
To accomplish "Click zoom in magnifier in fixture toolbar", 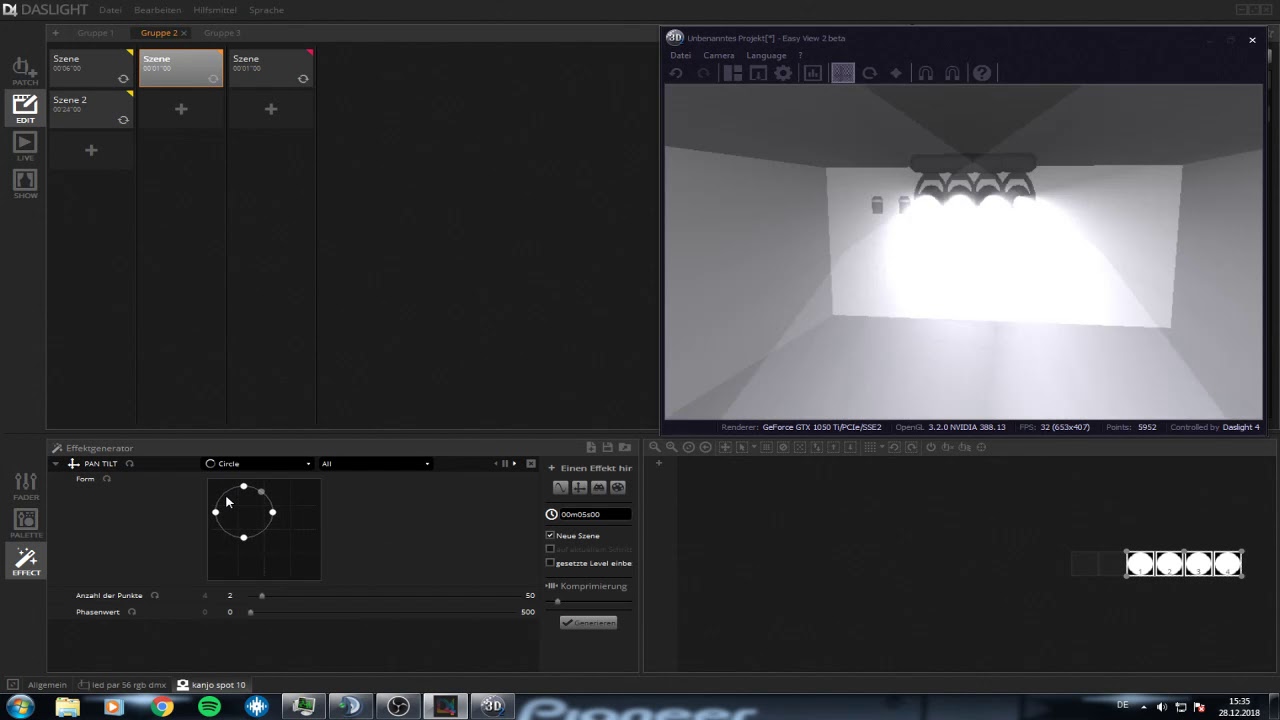I will [x=671, y=447].
